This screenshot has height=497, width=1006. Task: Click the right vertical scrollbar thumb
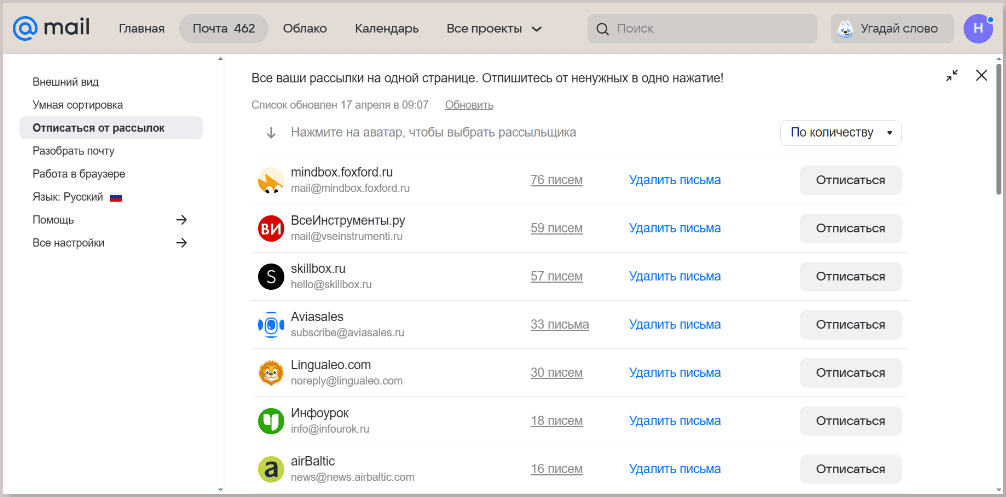(x=998, y=128)
